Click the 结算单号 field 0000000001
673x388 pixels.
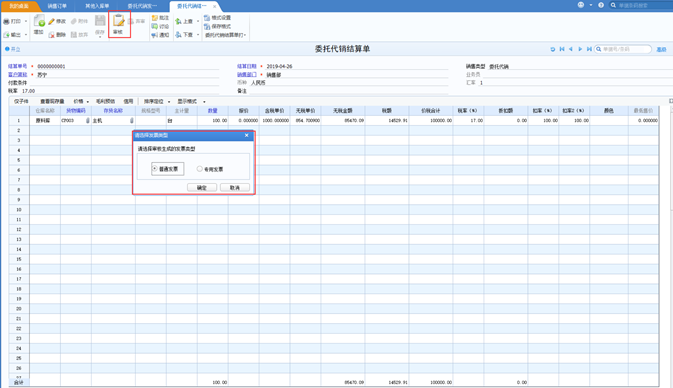tap(127, 67)
